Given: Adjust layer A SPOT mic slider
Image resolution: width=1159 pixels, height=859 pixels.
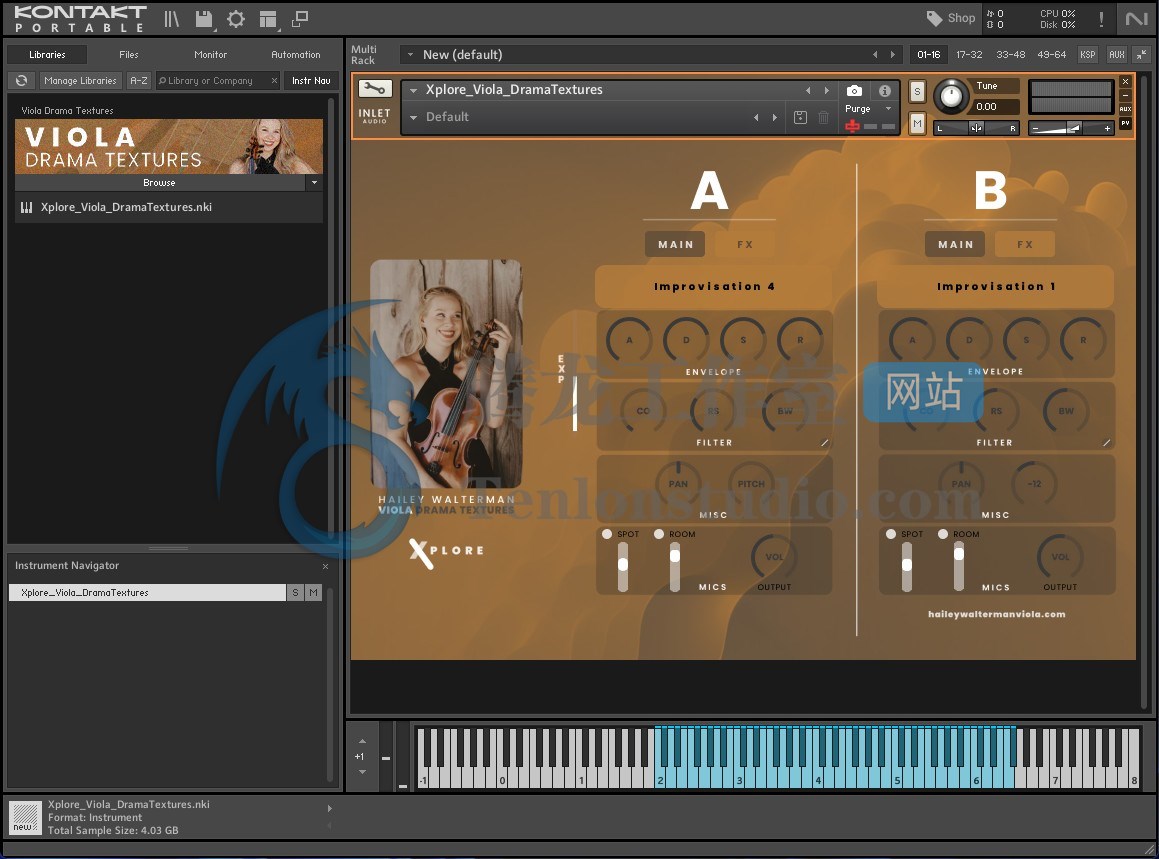Looking at the screenshot, I should point(623,566).
